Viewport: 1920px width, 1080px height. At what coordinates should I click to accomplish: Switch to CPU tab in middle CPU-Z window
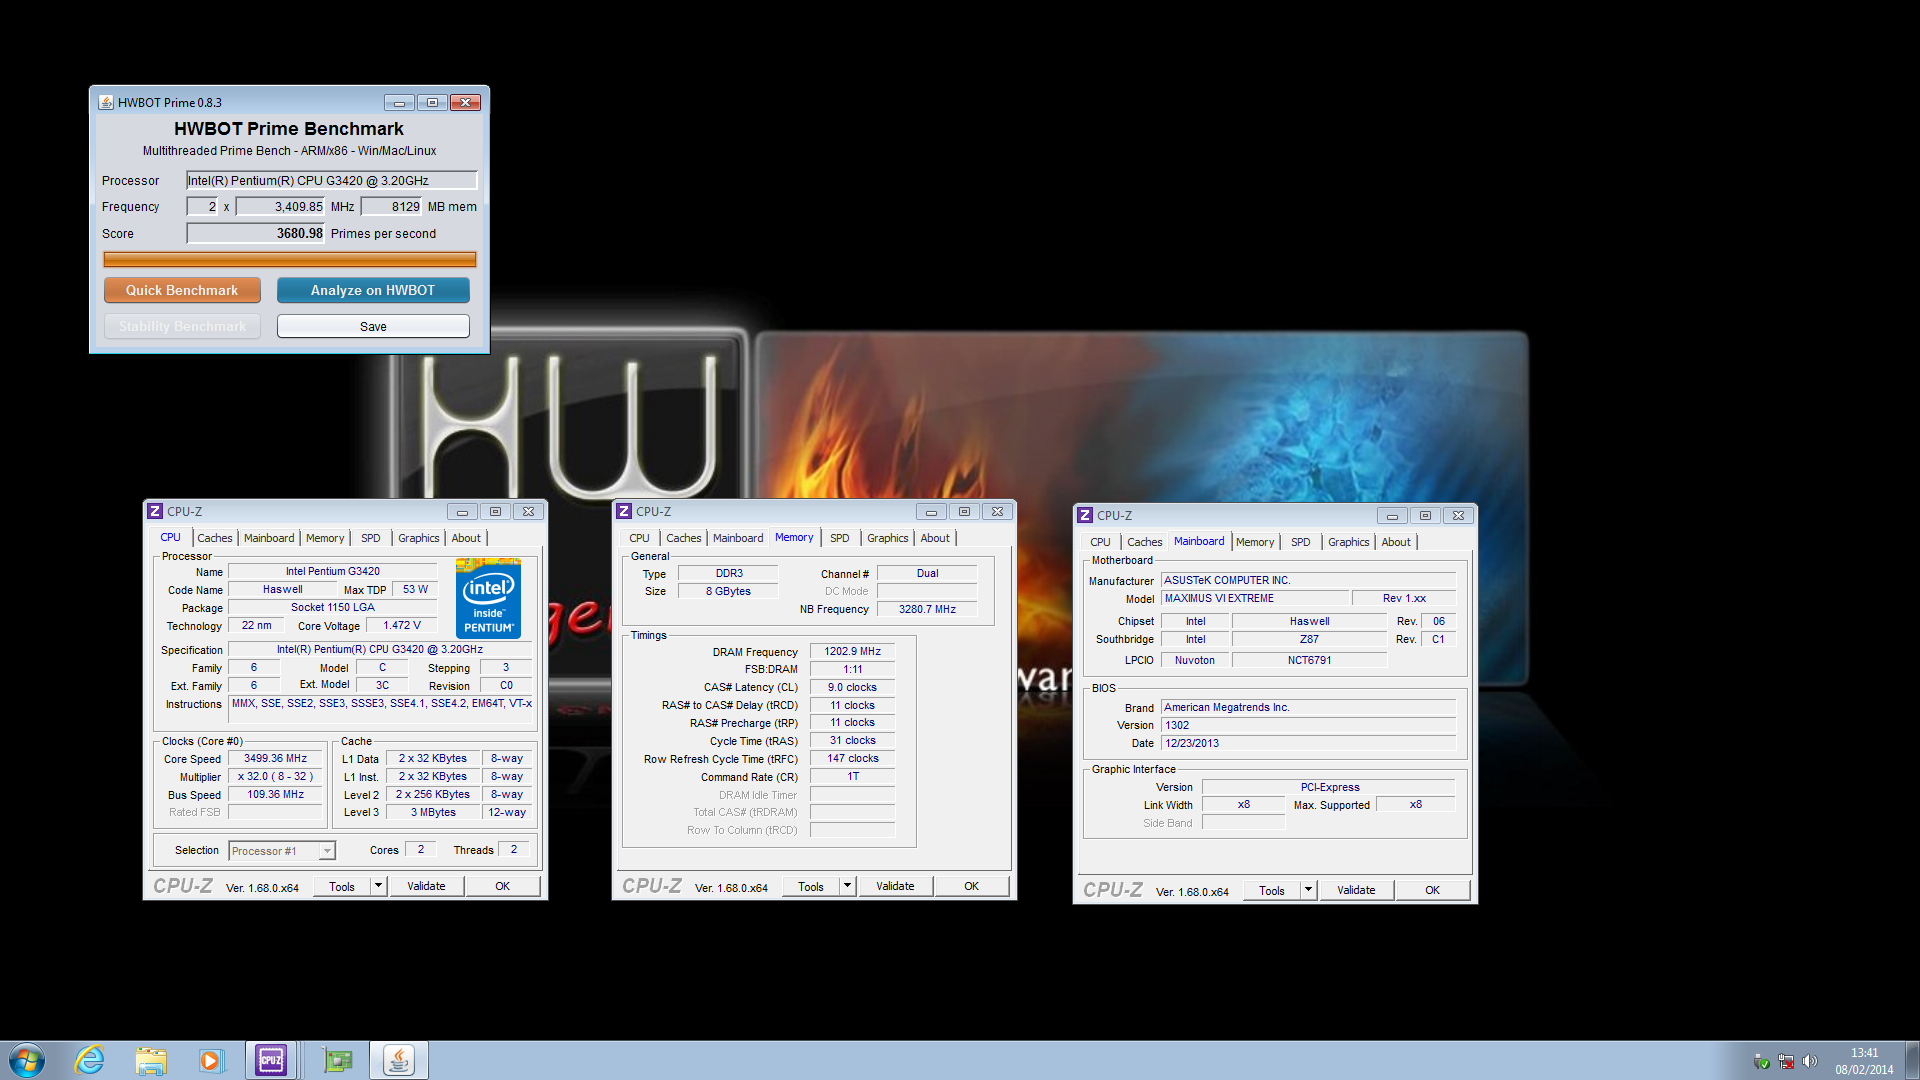tap(639, 538)
